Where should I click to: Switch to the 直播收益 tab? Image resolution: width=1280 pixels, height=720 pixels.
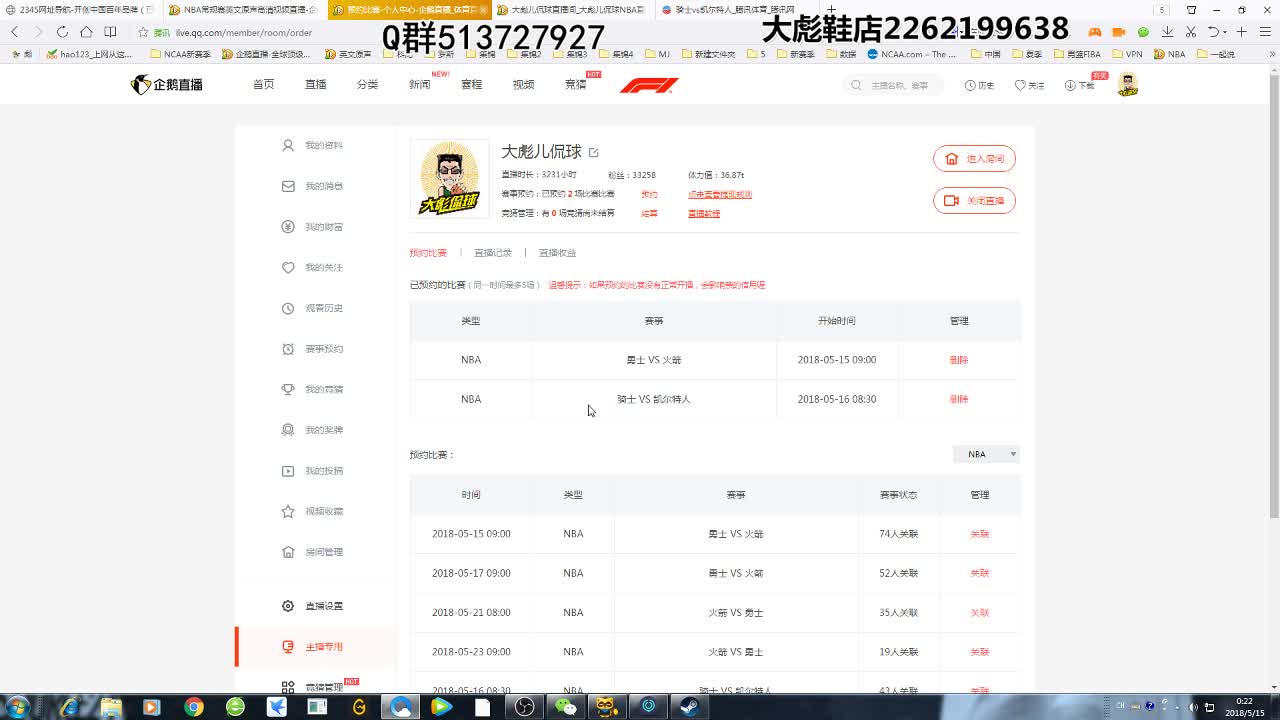coord(557,253)
